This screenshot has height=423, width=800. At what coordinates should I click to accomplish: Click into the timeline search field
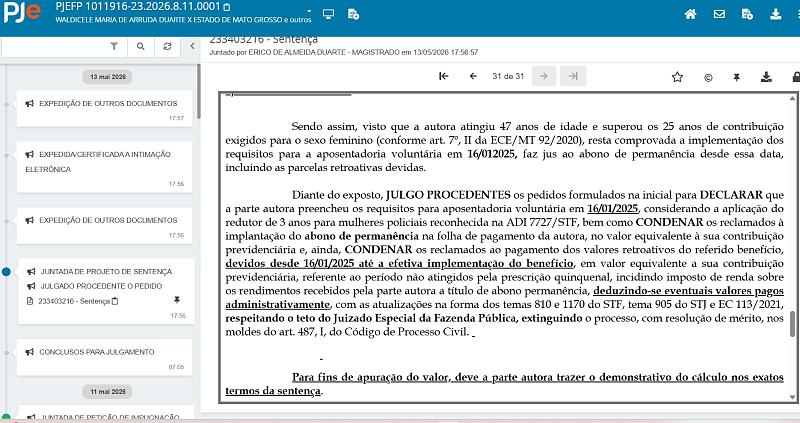tap(54, 46)
